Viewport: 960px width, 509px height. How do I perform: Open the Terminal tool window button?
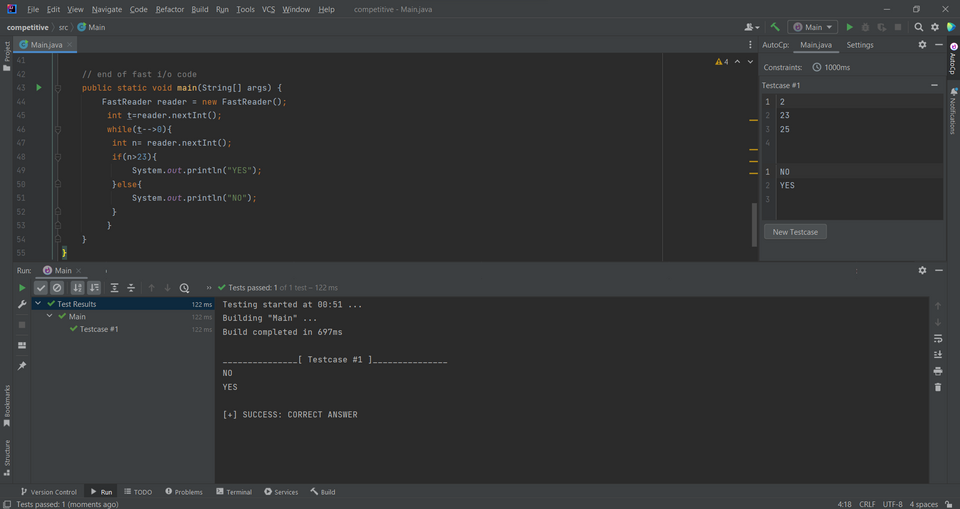tap(234, 492)
